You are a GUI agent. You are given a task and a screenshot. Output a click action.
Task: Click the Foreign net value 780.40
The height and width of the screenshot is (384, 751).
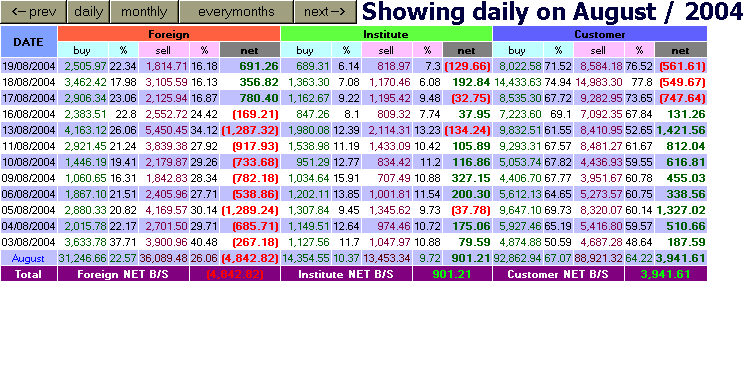coord(259,98)
